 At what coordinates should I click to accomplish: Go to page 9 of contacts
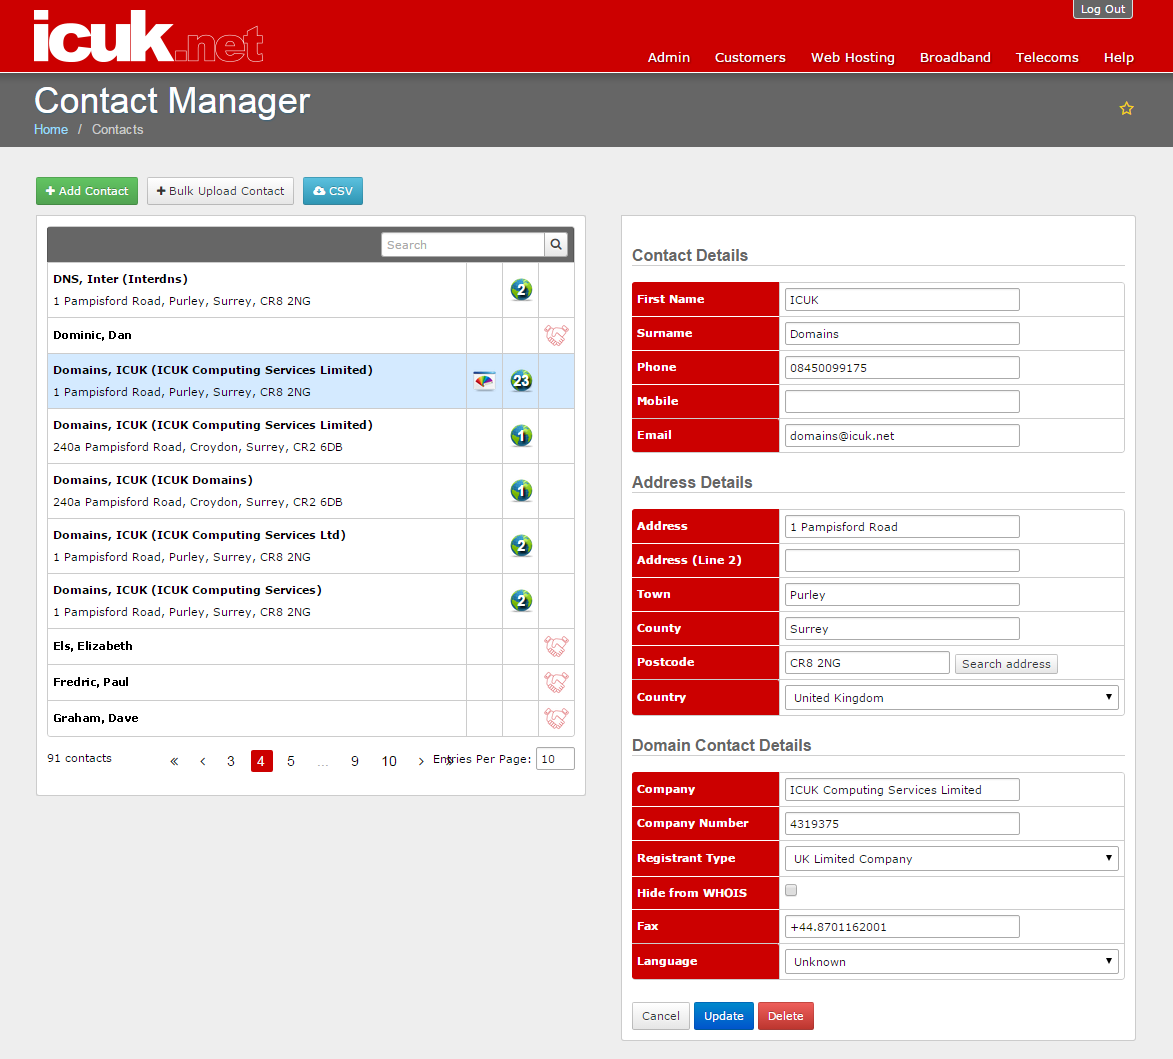355,761
